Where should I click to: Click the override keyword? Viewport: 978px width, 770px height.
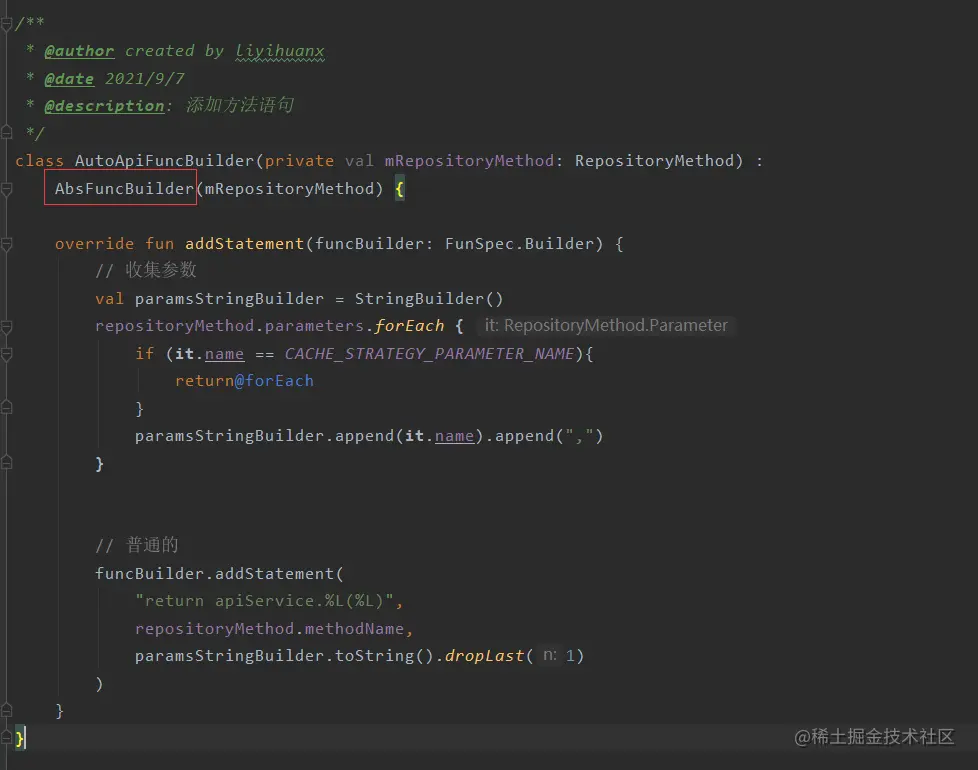click(94, 244)
